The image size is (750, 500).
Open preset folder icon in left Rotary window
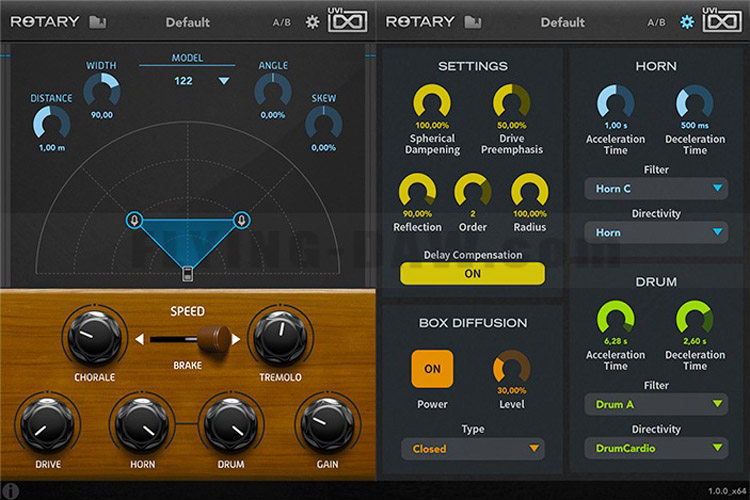(98, 22)
